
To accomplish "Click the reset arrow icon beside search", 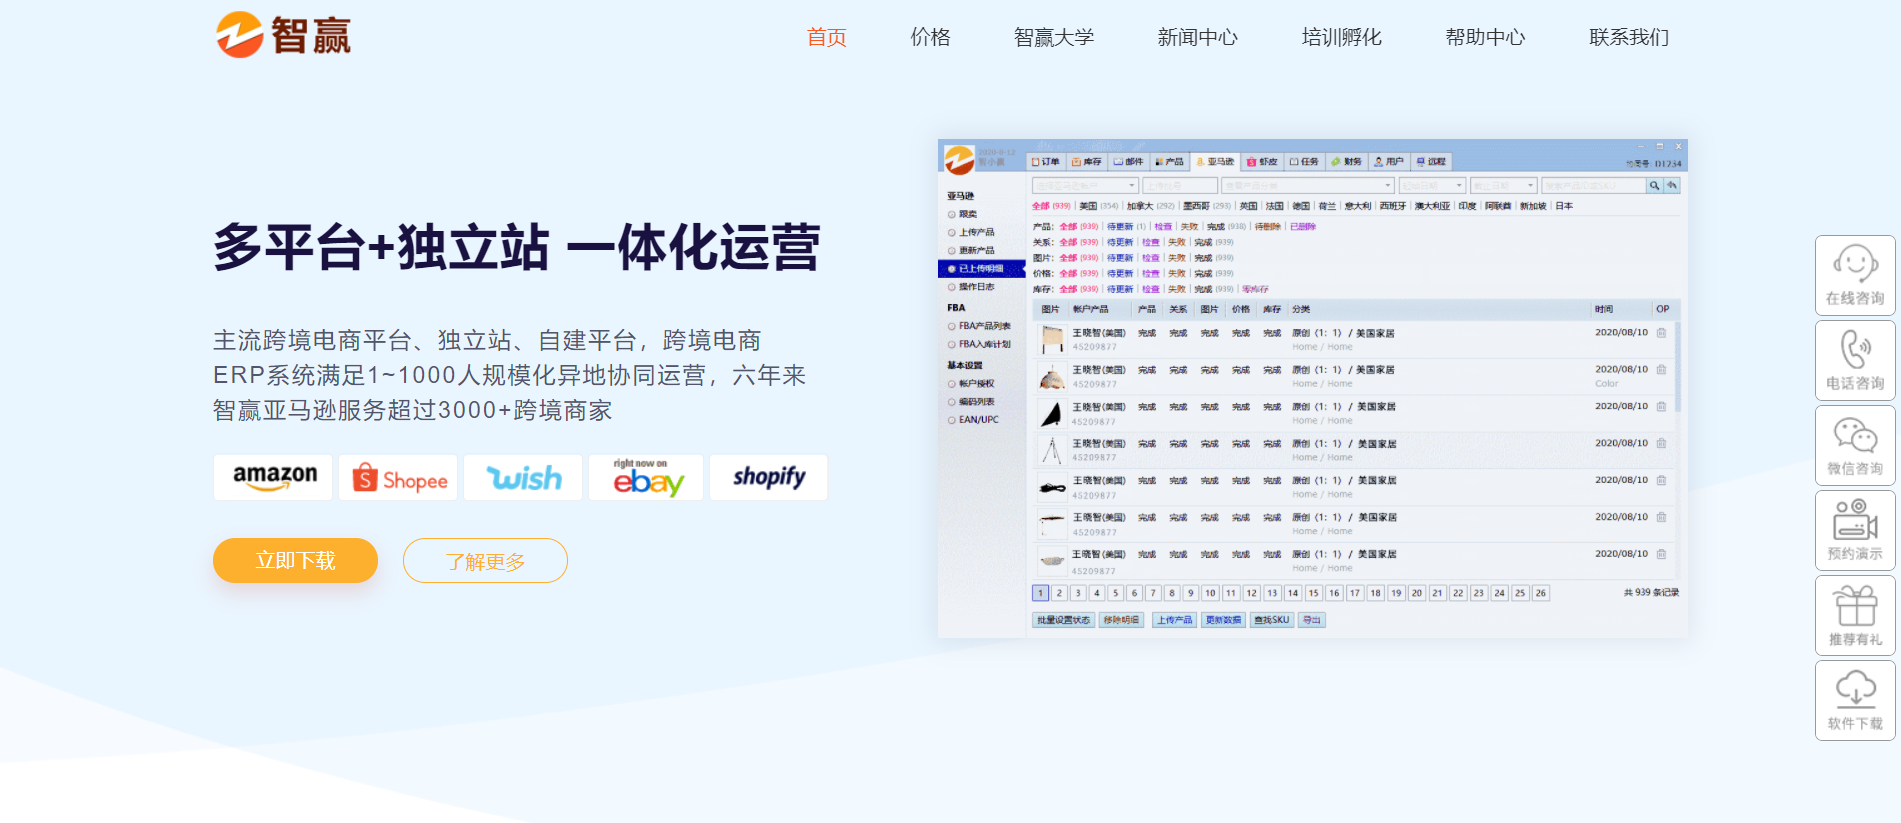I will [1671, 185].
